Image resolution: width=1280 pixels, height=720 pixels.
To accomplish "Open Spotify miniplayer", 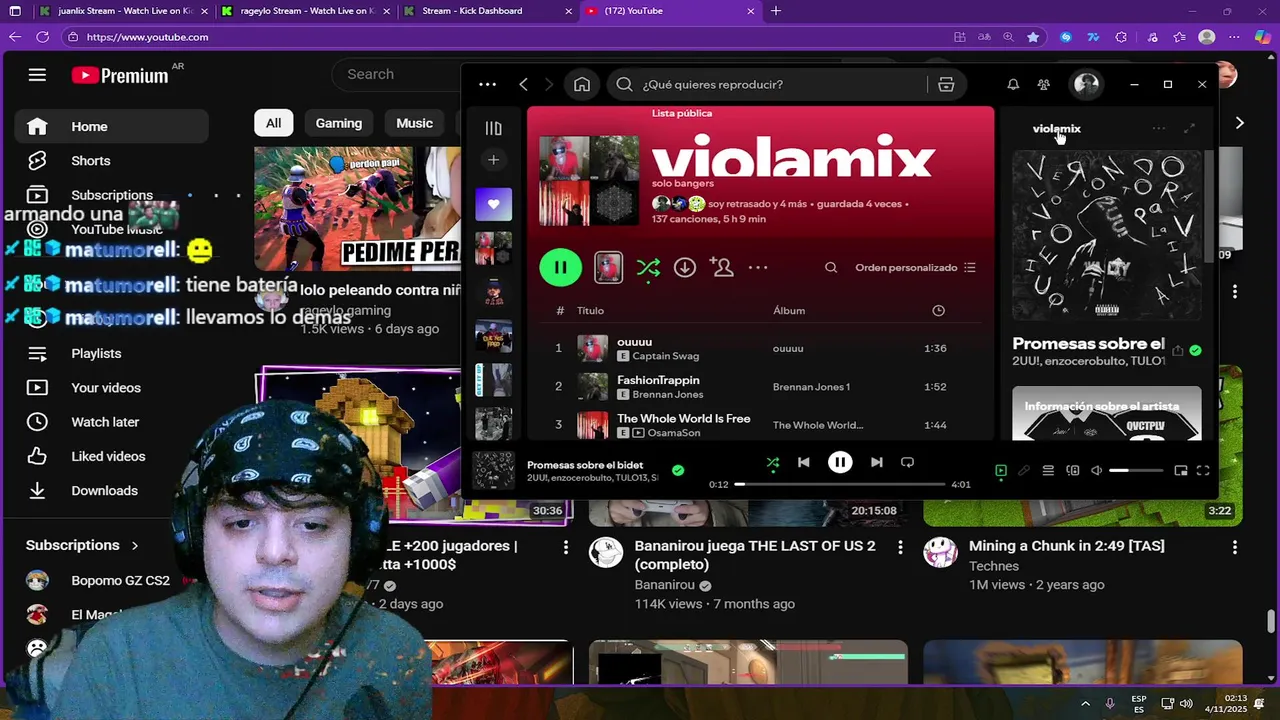I will point(1181,471).
